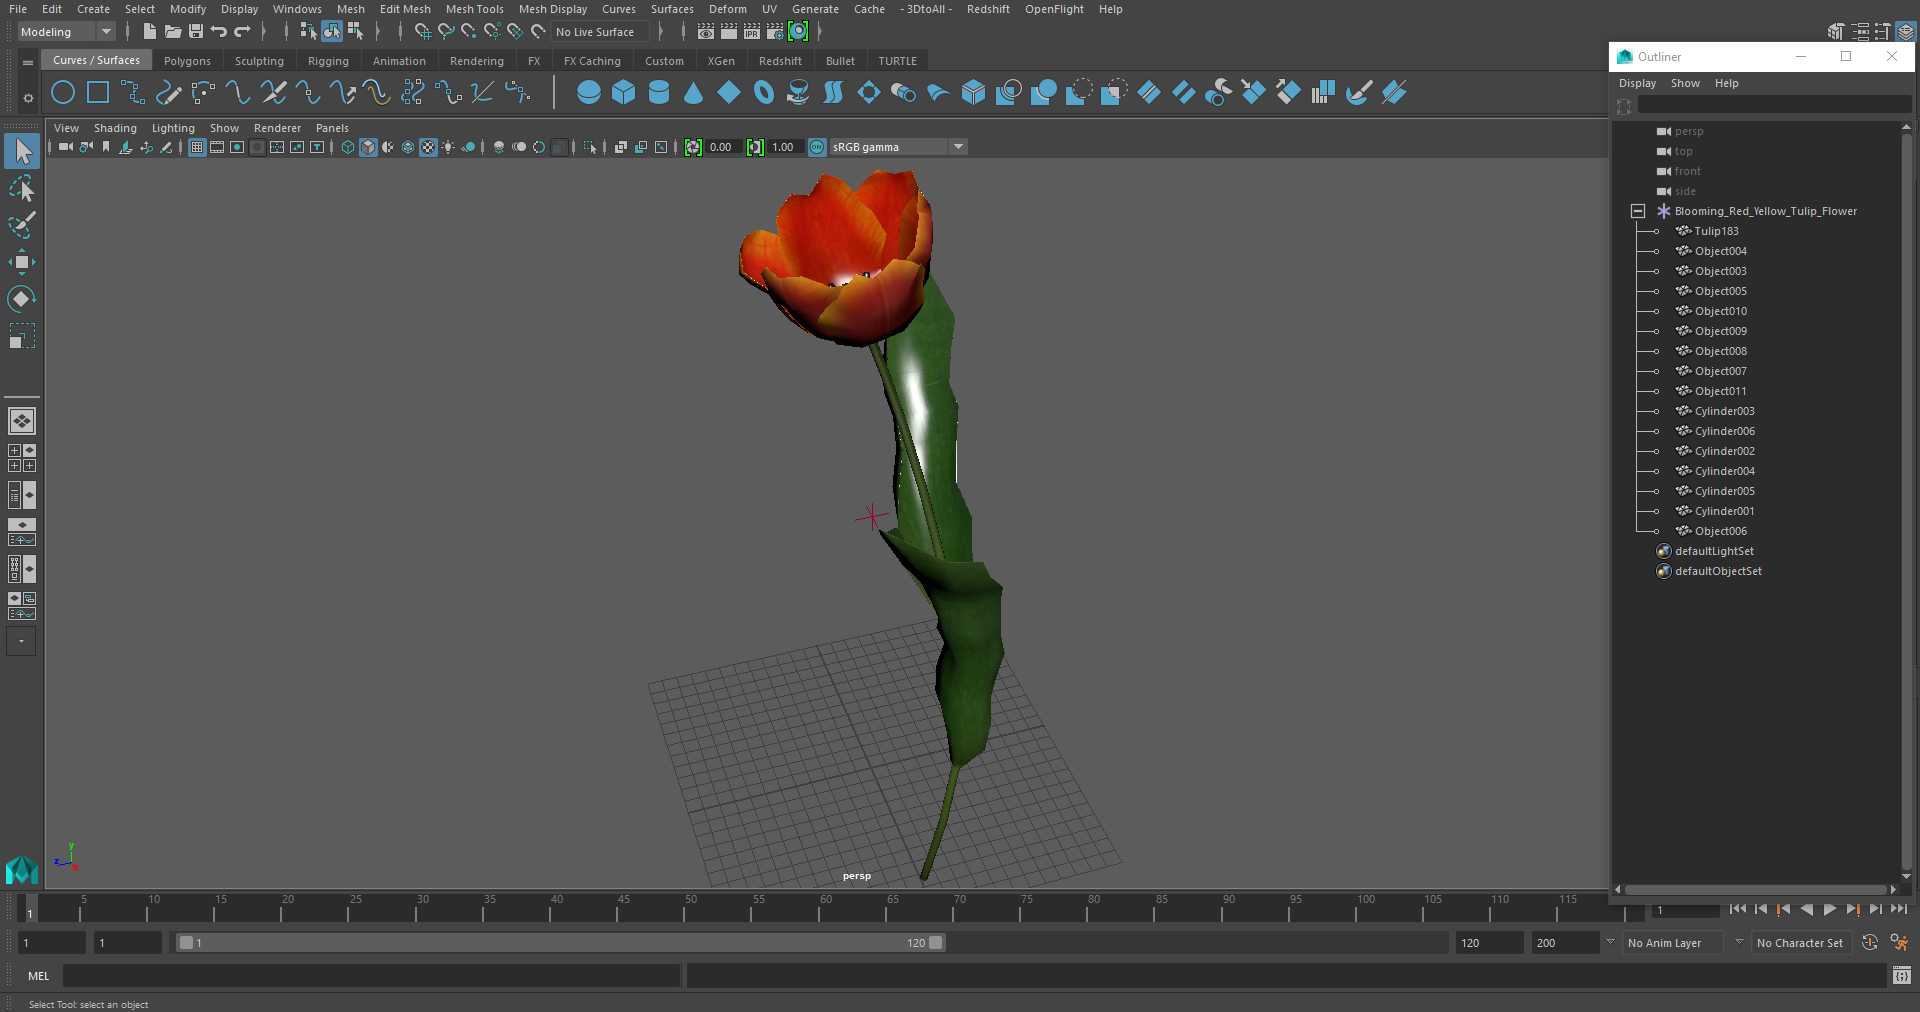This screenshot has height=1012, width=1920.
Task: Select the NURBS Circle tool icon
Action: click(63, 93)
